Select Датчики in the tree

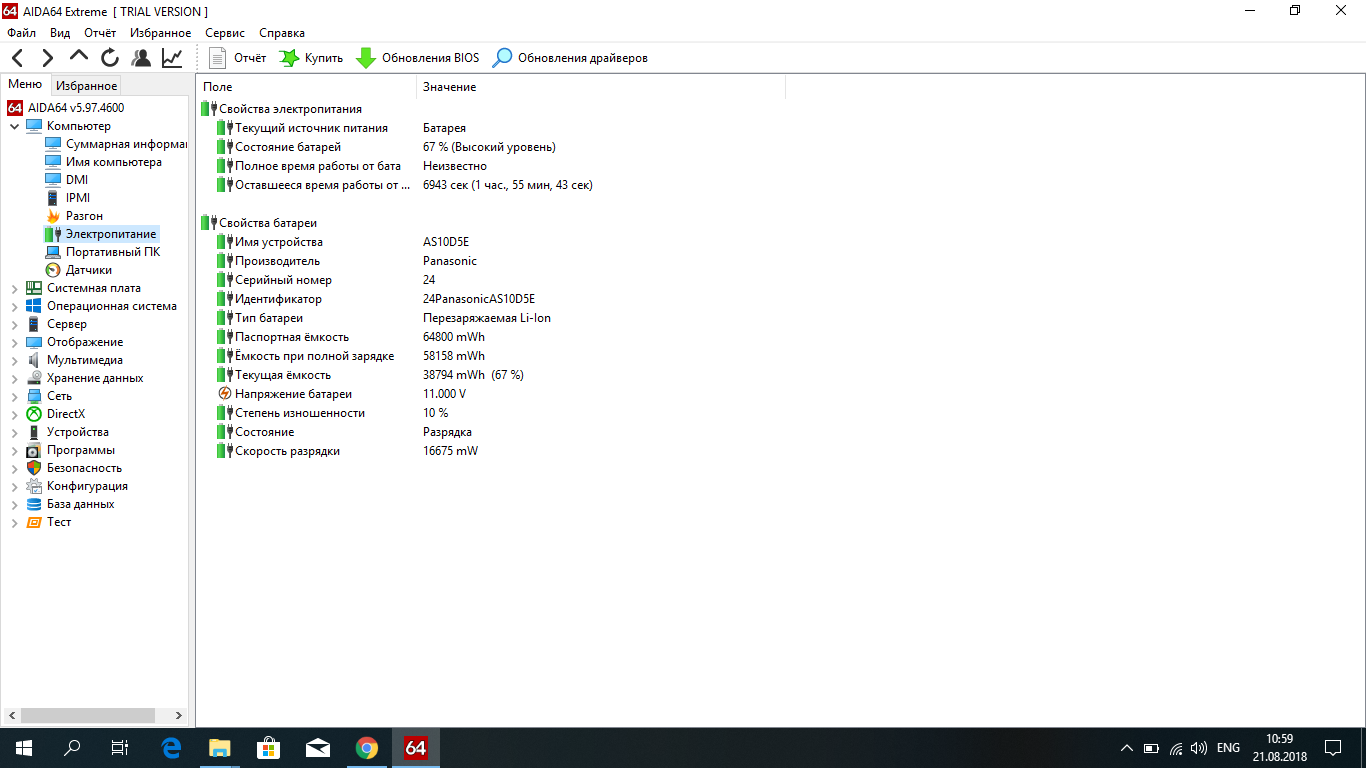pos(88,270)
